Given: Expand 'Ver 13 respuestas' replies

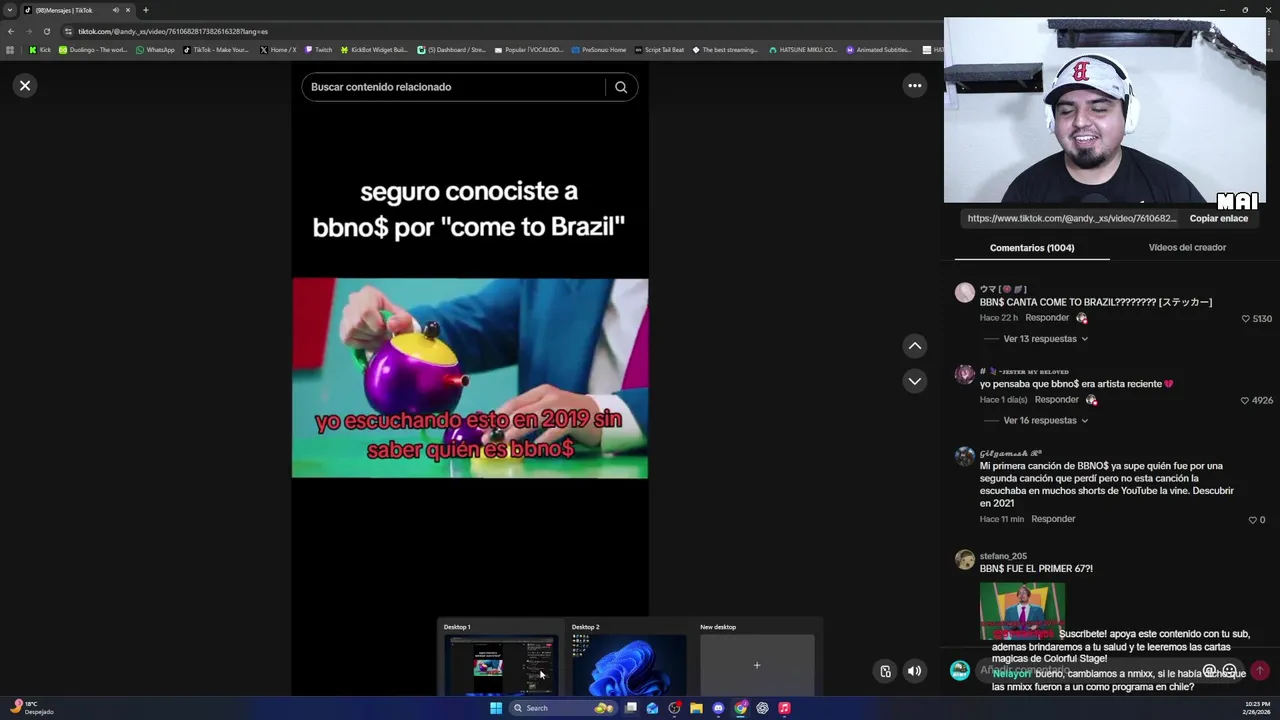Looking at the screenshot, I should coord(1045,339).
